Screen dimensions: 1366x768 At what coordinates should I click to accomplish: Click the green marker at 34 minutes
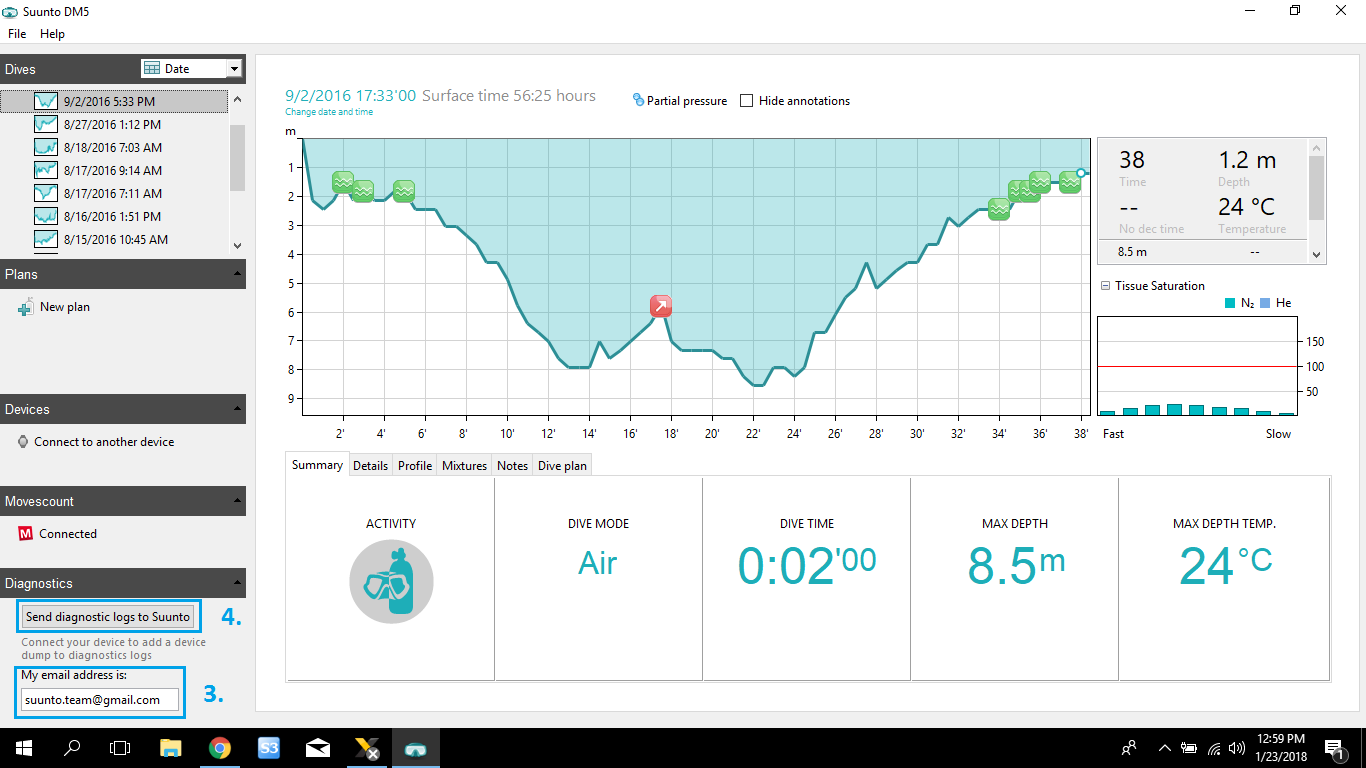[998, 209]
